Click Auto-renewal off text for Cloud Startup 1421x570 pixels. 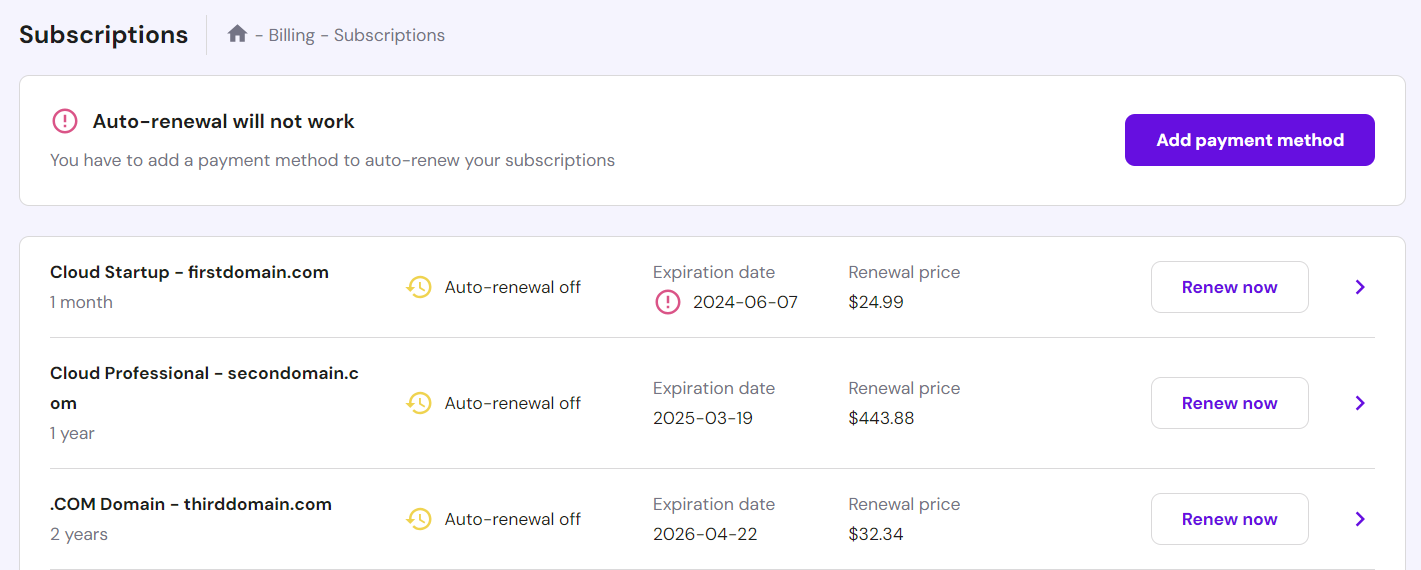(x=512, y=287)
